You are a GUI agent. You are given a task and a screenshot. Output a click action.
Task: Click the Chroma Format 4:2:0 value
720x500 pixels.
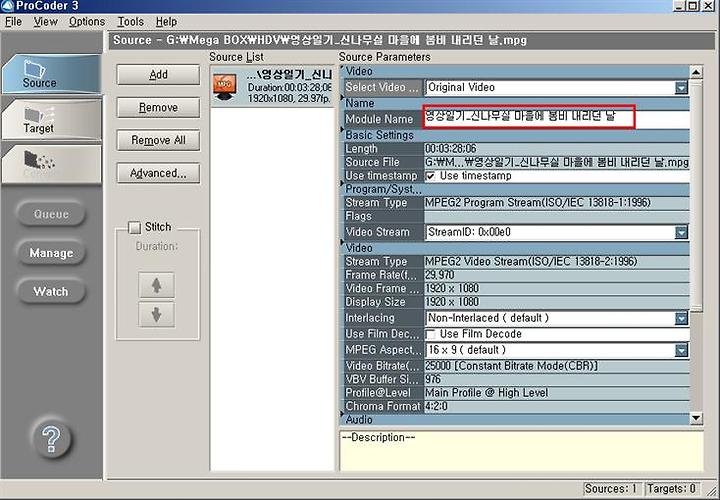coord(436,406)
